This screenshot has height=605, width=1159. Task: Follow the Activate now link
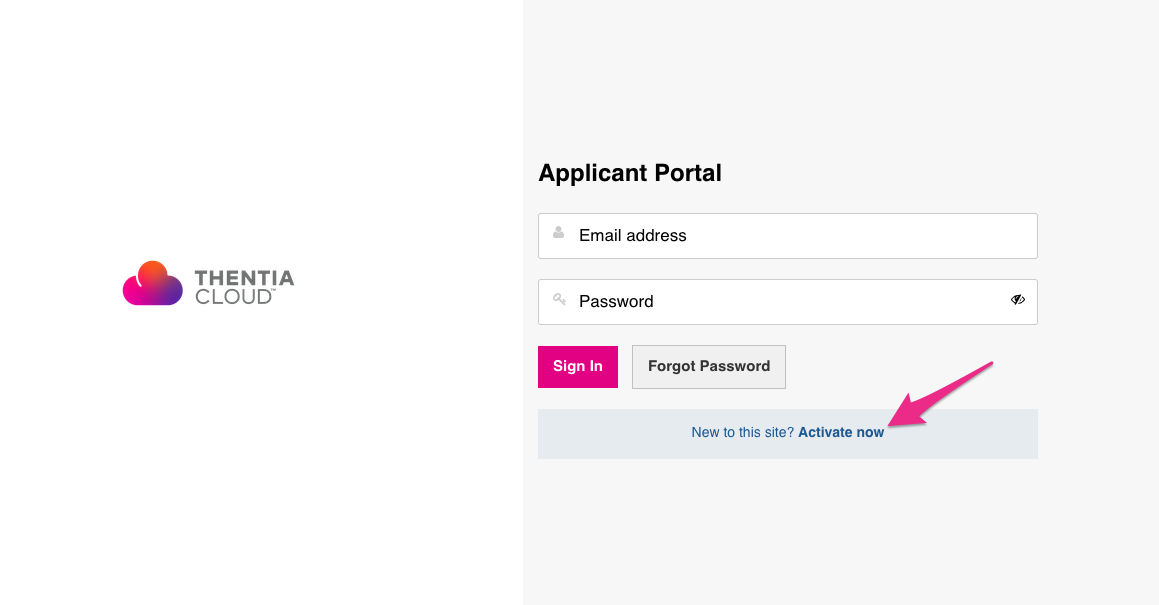(841, 433)
